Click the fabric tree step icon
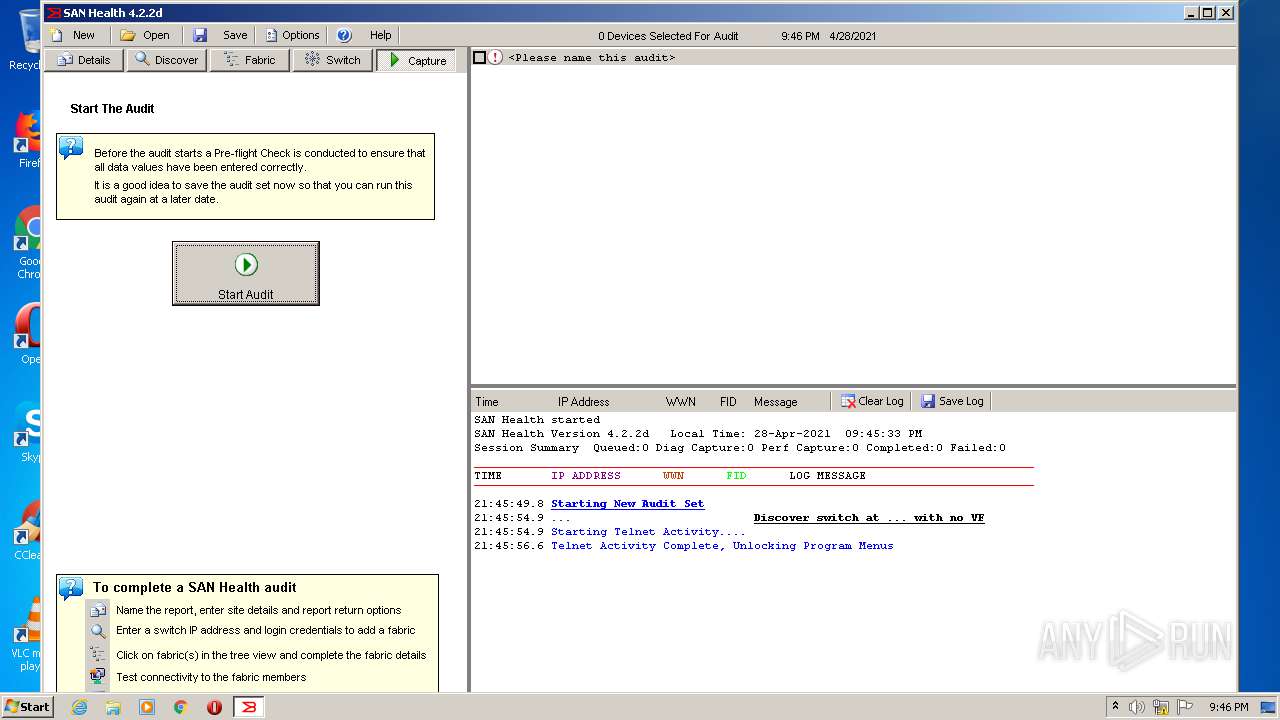This screenshot has height=720, width=1280. (97, 654)
